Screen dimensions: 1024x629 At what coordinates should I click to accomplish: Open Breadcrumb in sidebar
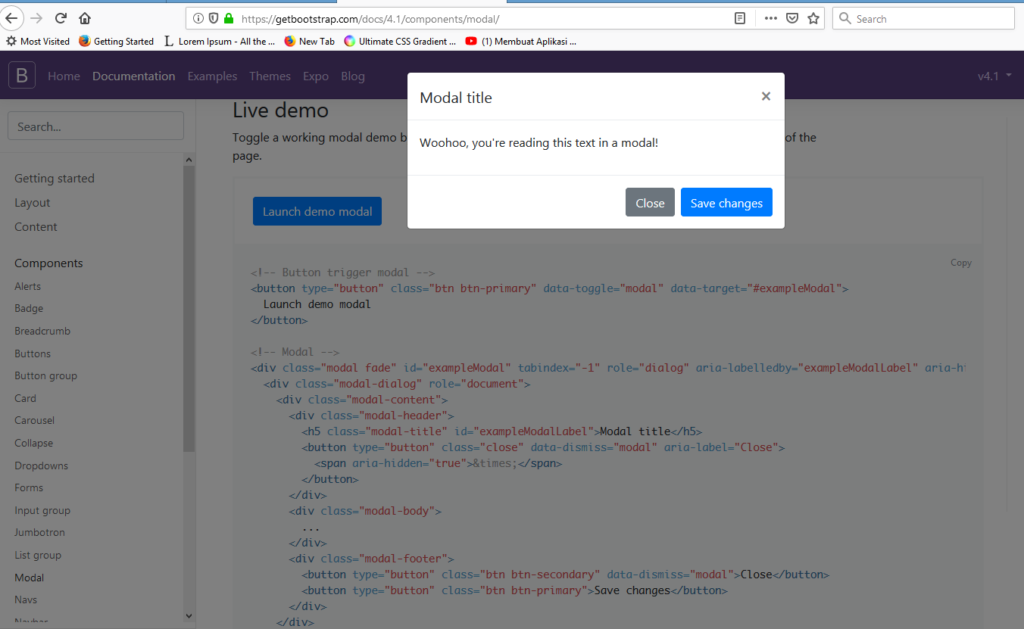(42, 331)
